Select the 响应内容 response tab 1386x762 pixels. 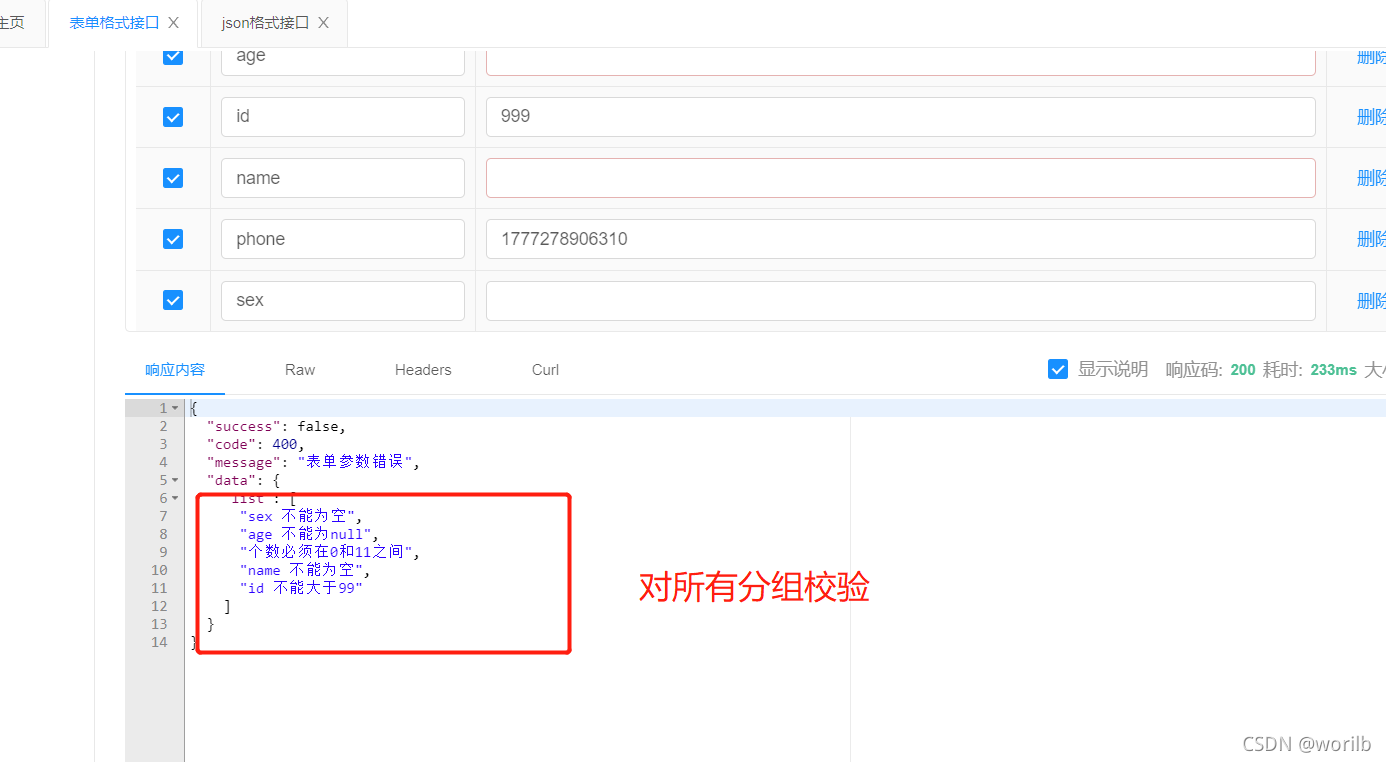coord(175,370)
